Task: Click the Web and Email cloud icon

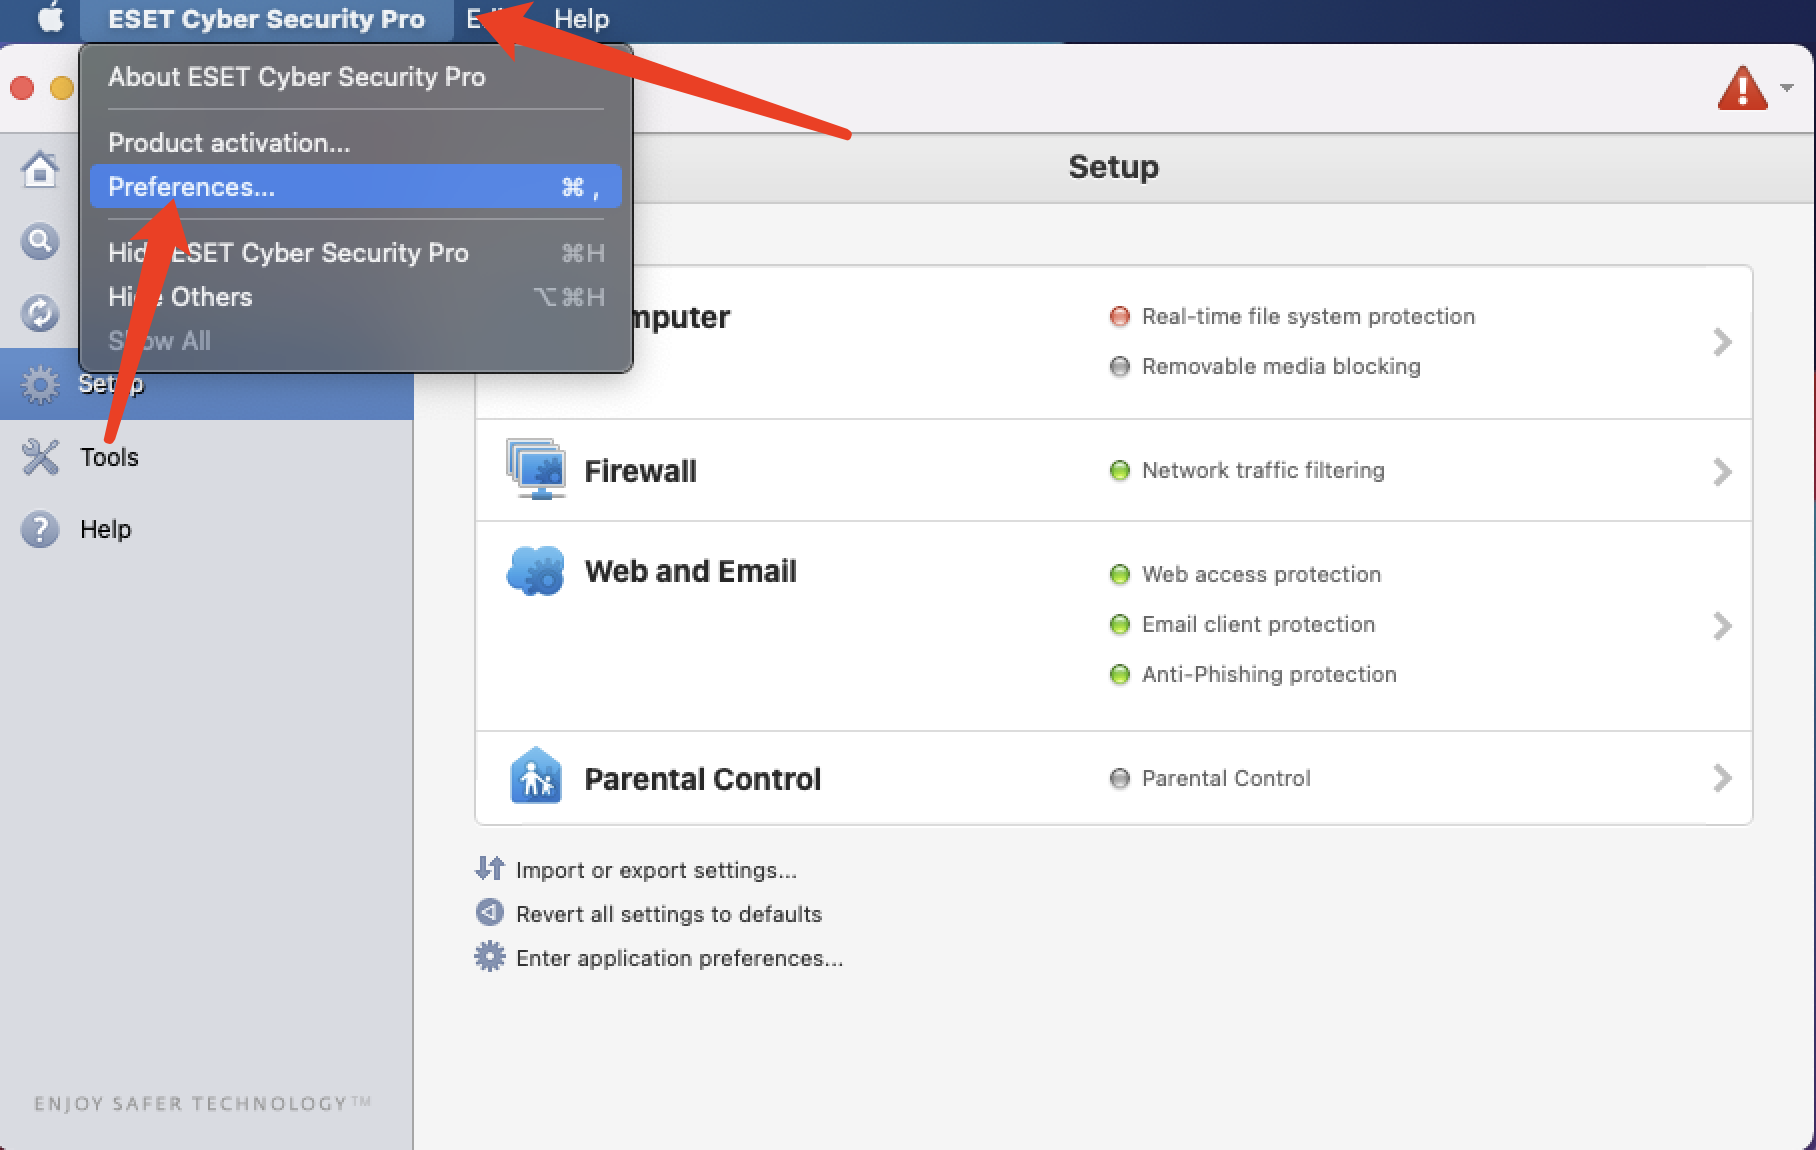Action: pyautogui.click(x=536, y=571)
